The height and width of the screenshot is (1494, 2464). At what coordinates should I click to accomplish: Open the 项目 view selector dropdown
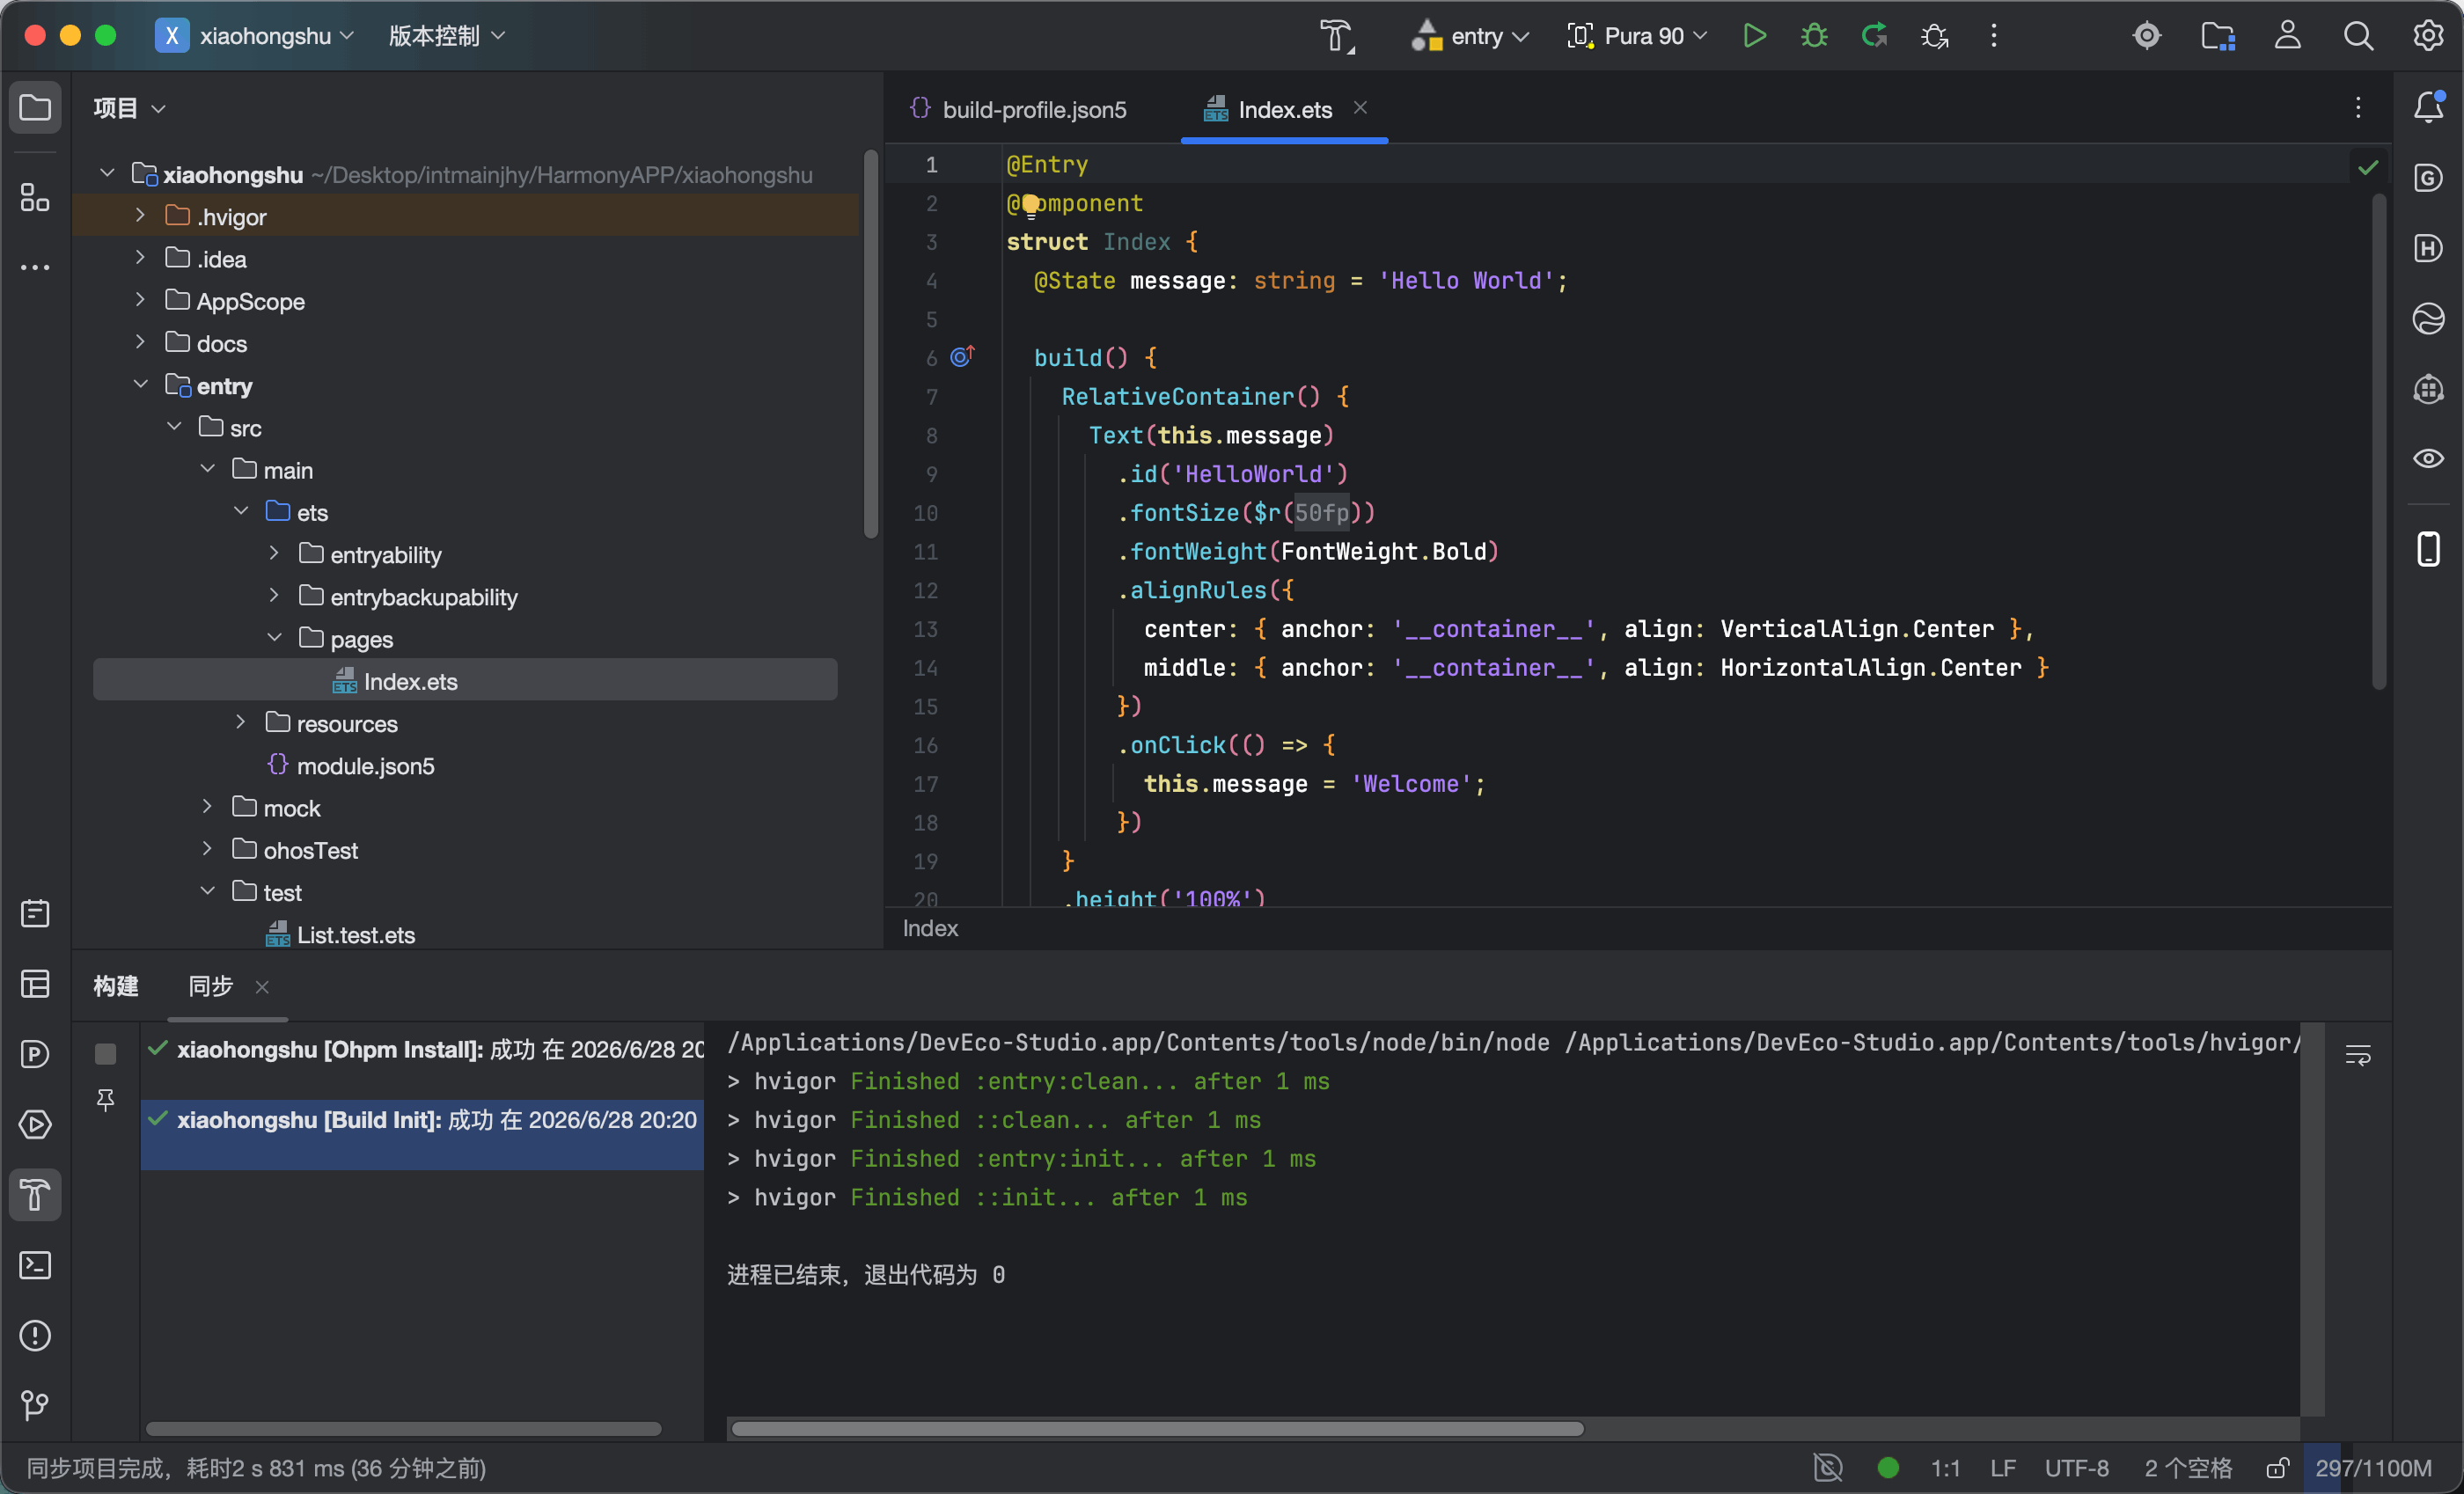pyautogui.click(x=129, y=107)
